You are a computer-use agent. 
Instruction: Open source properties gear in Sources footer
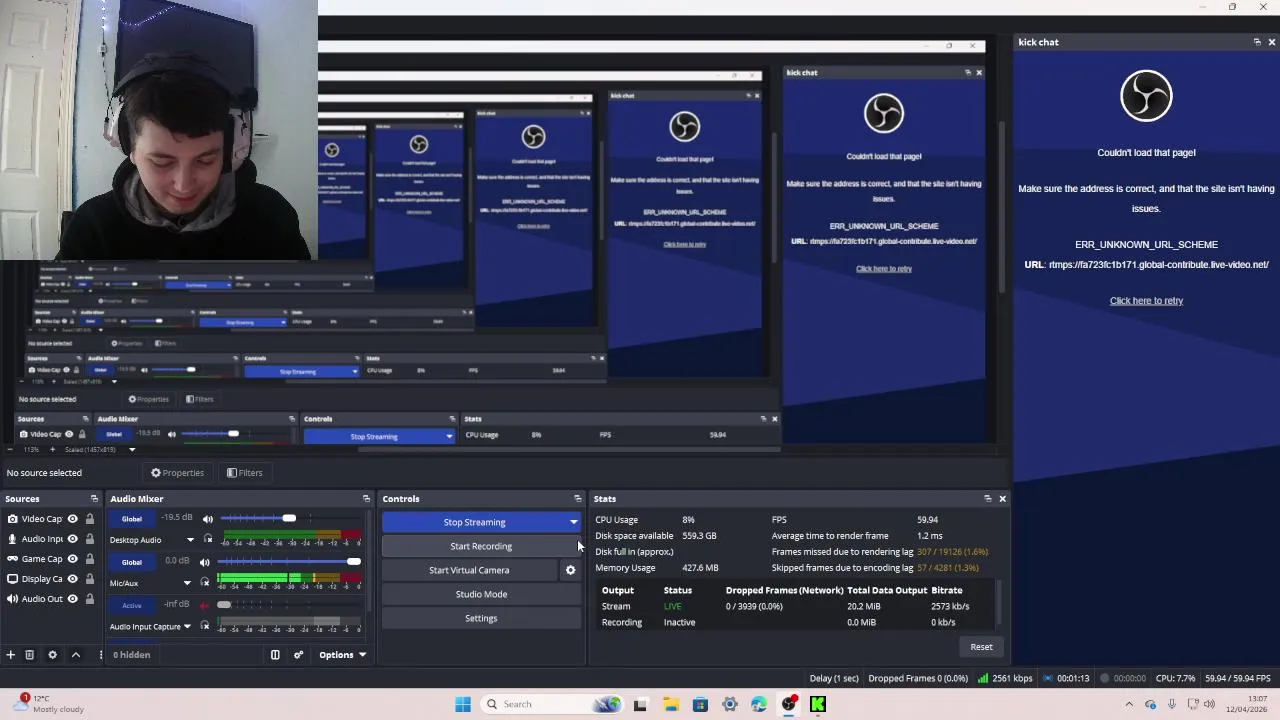tap(52, 655)
